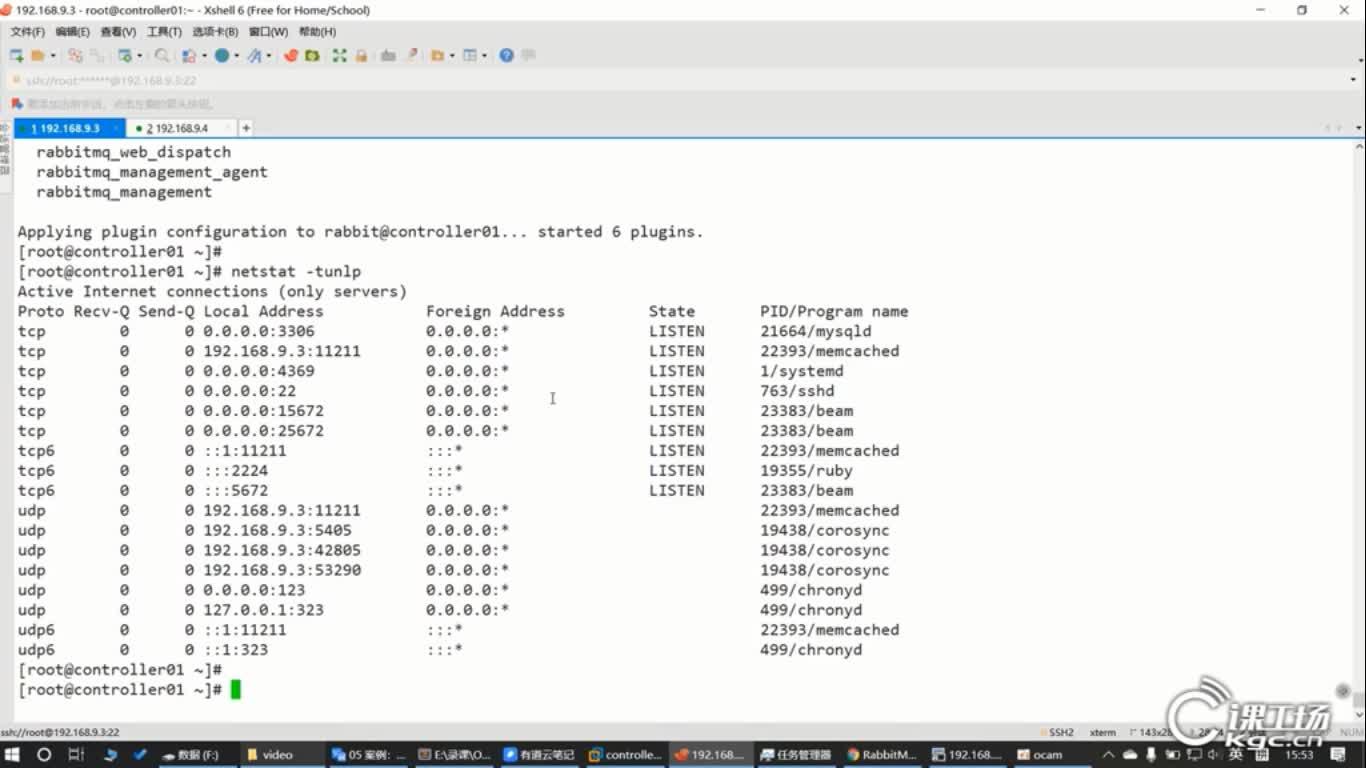Click the '1/systemd' process entry
The width and height of the screenshot is (1366, 768).
pos(802,371)
